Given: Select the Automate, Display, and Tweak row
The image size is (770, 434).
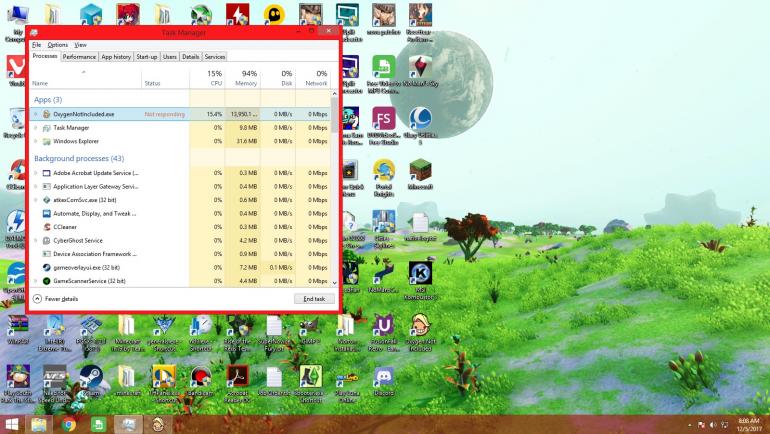Looking at the screenshot, I should (x=180, y=214).
